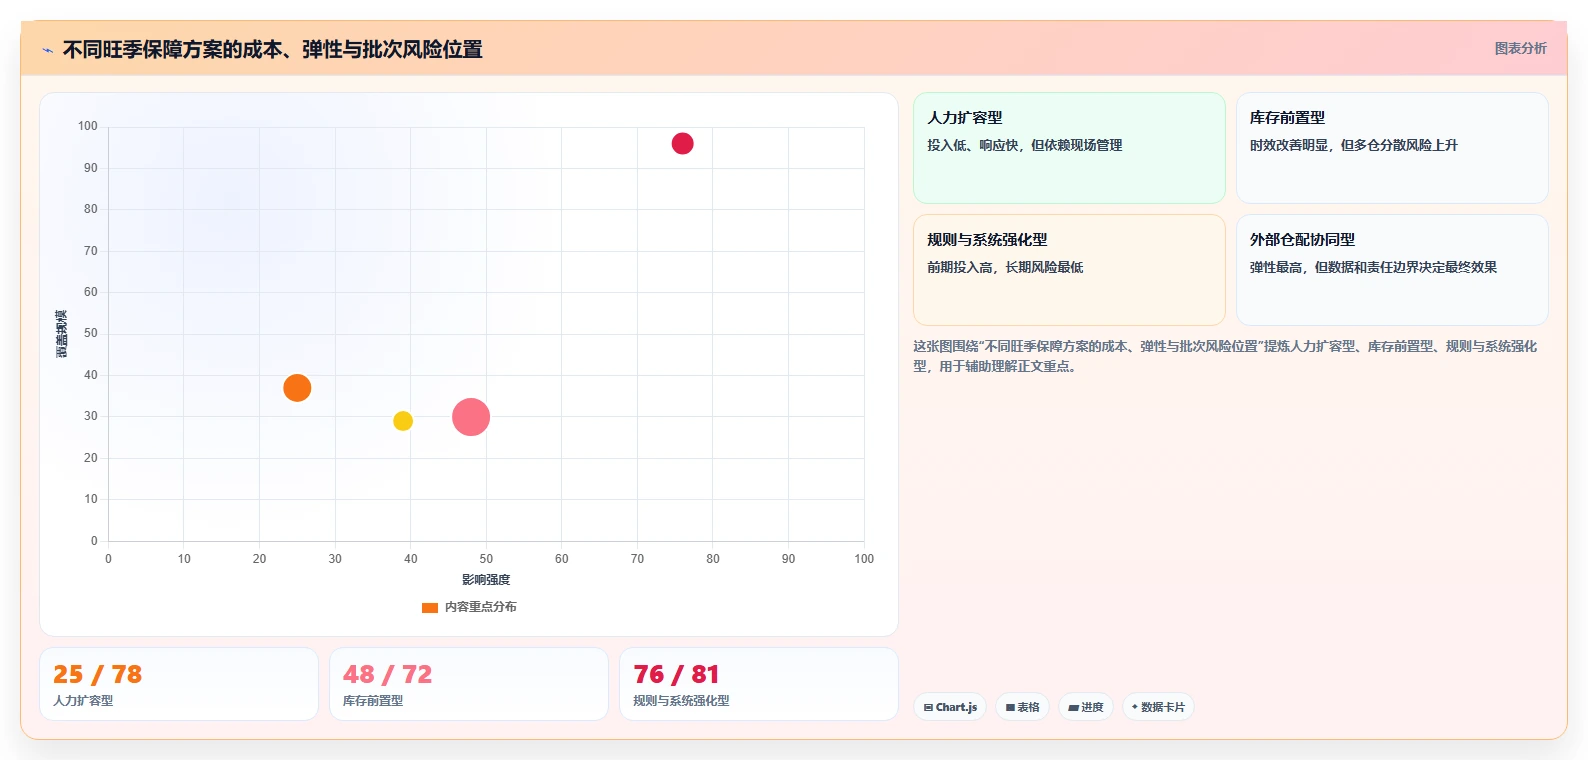Click the 人力扩容型 label beneath 25 / 78
The height and width of the screenshot is (760, 1588).
83,701
